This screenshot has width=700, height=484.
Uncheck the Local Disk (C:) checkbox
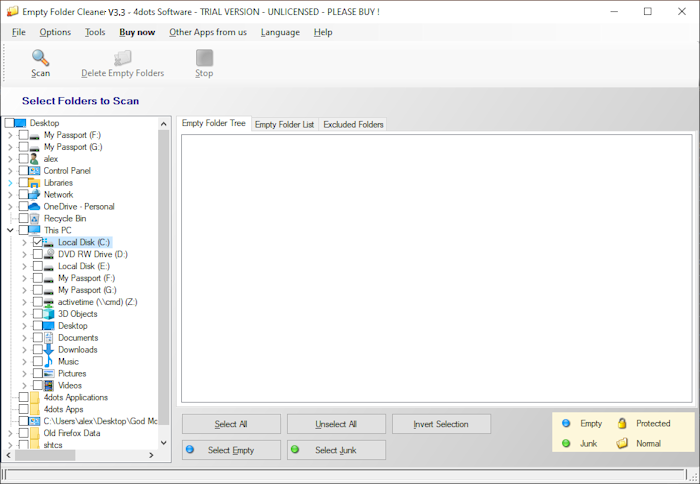tap(38, 242)
